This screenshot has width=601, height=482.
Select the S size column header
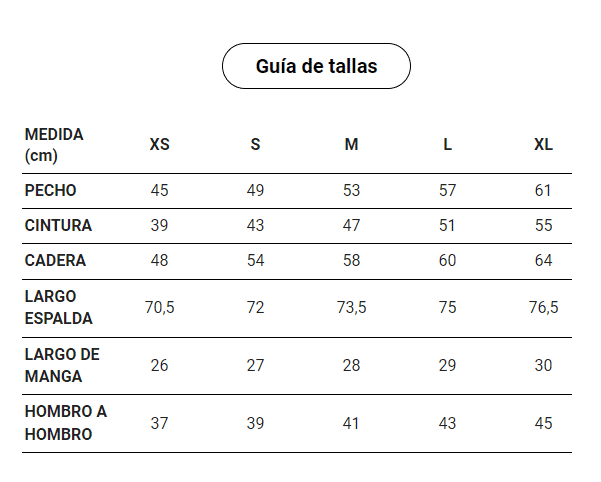coord(255,145)
